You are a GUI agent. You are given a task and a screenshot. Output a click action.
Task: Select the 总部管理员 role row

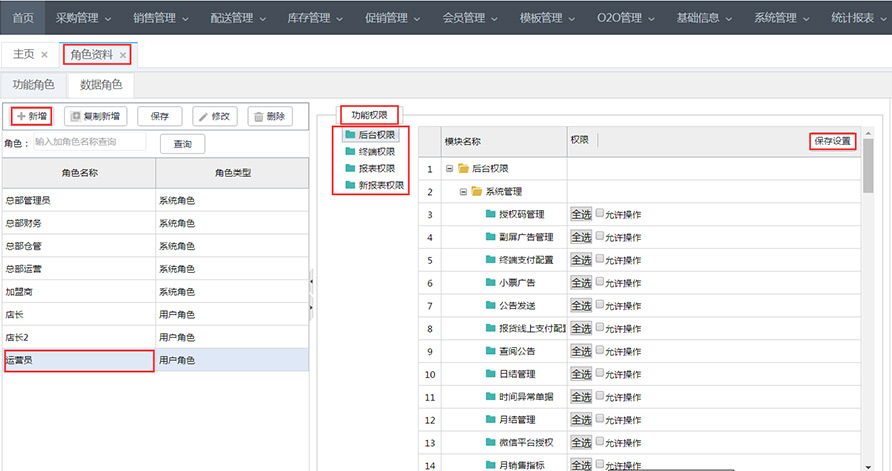155,200
